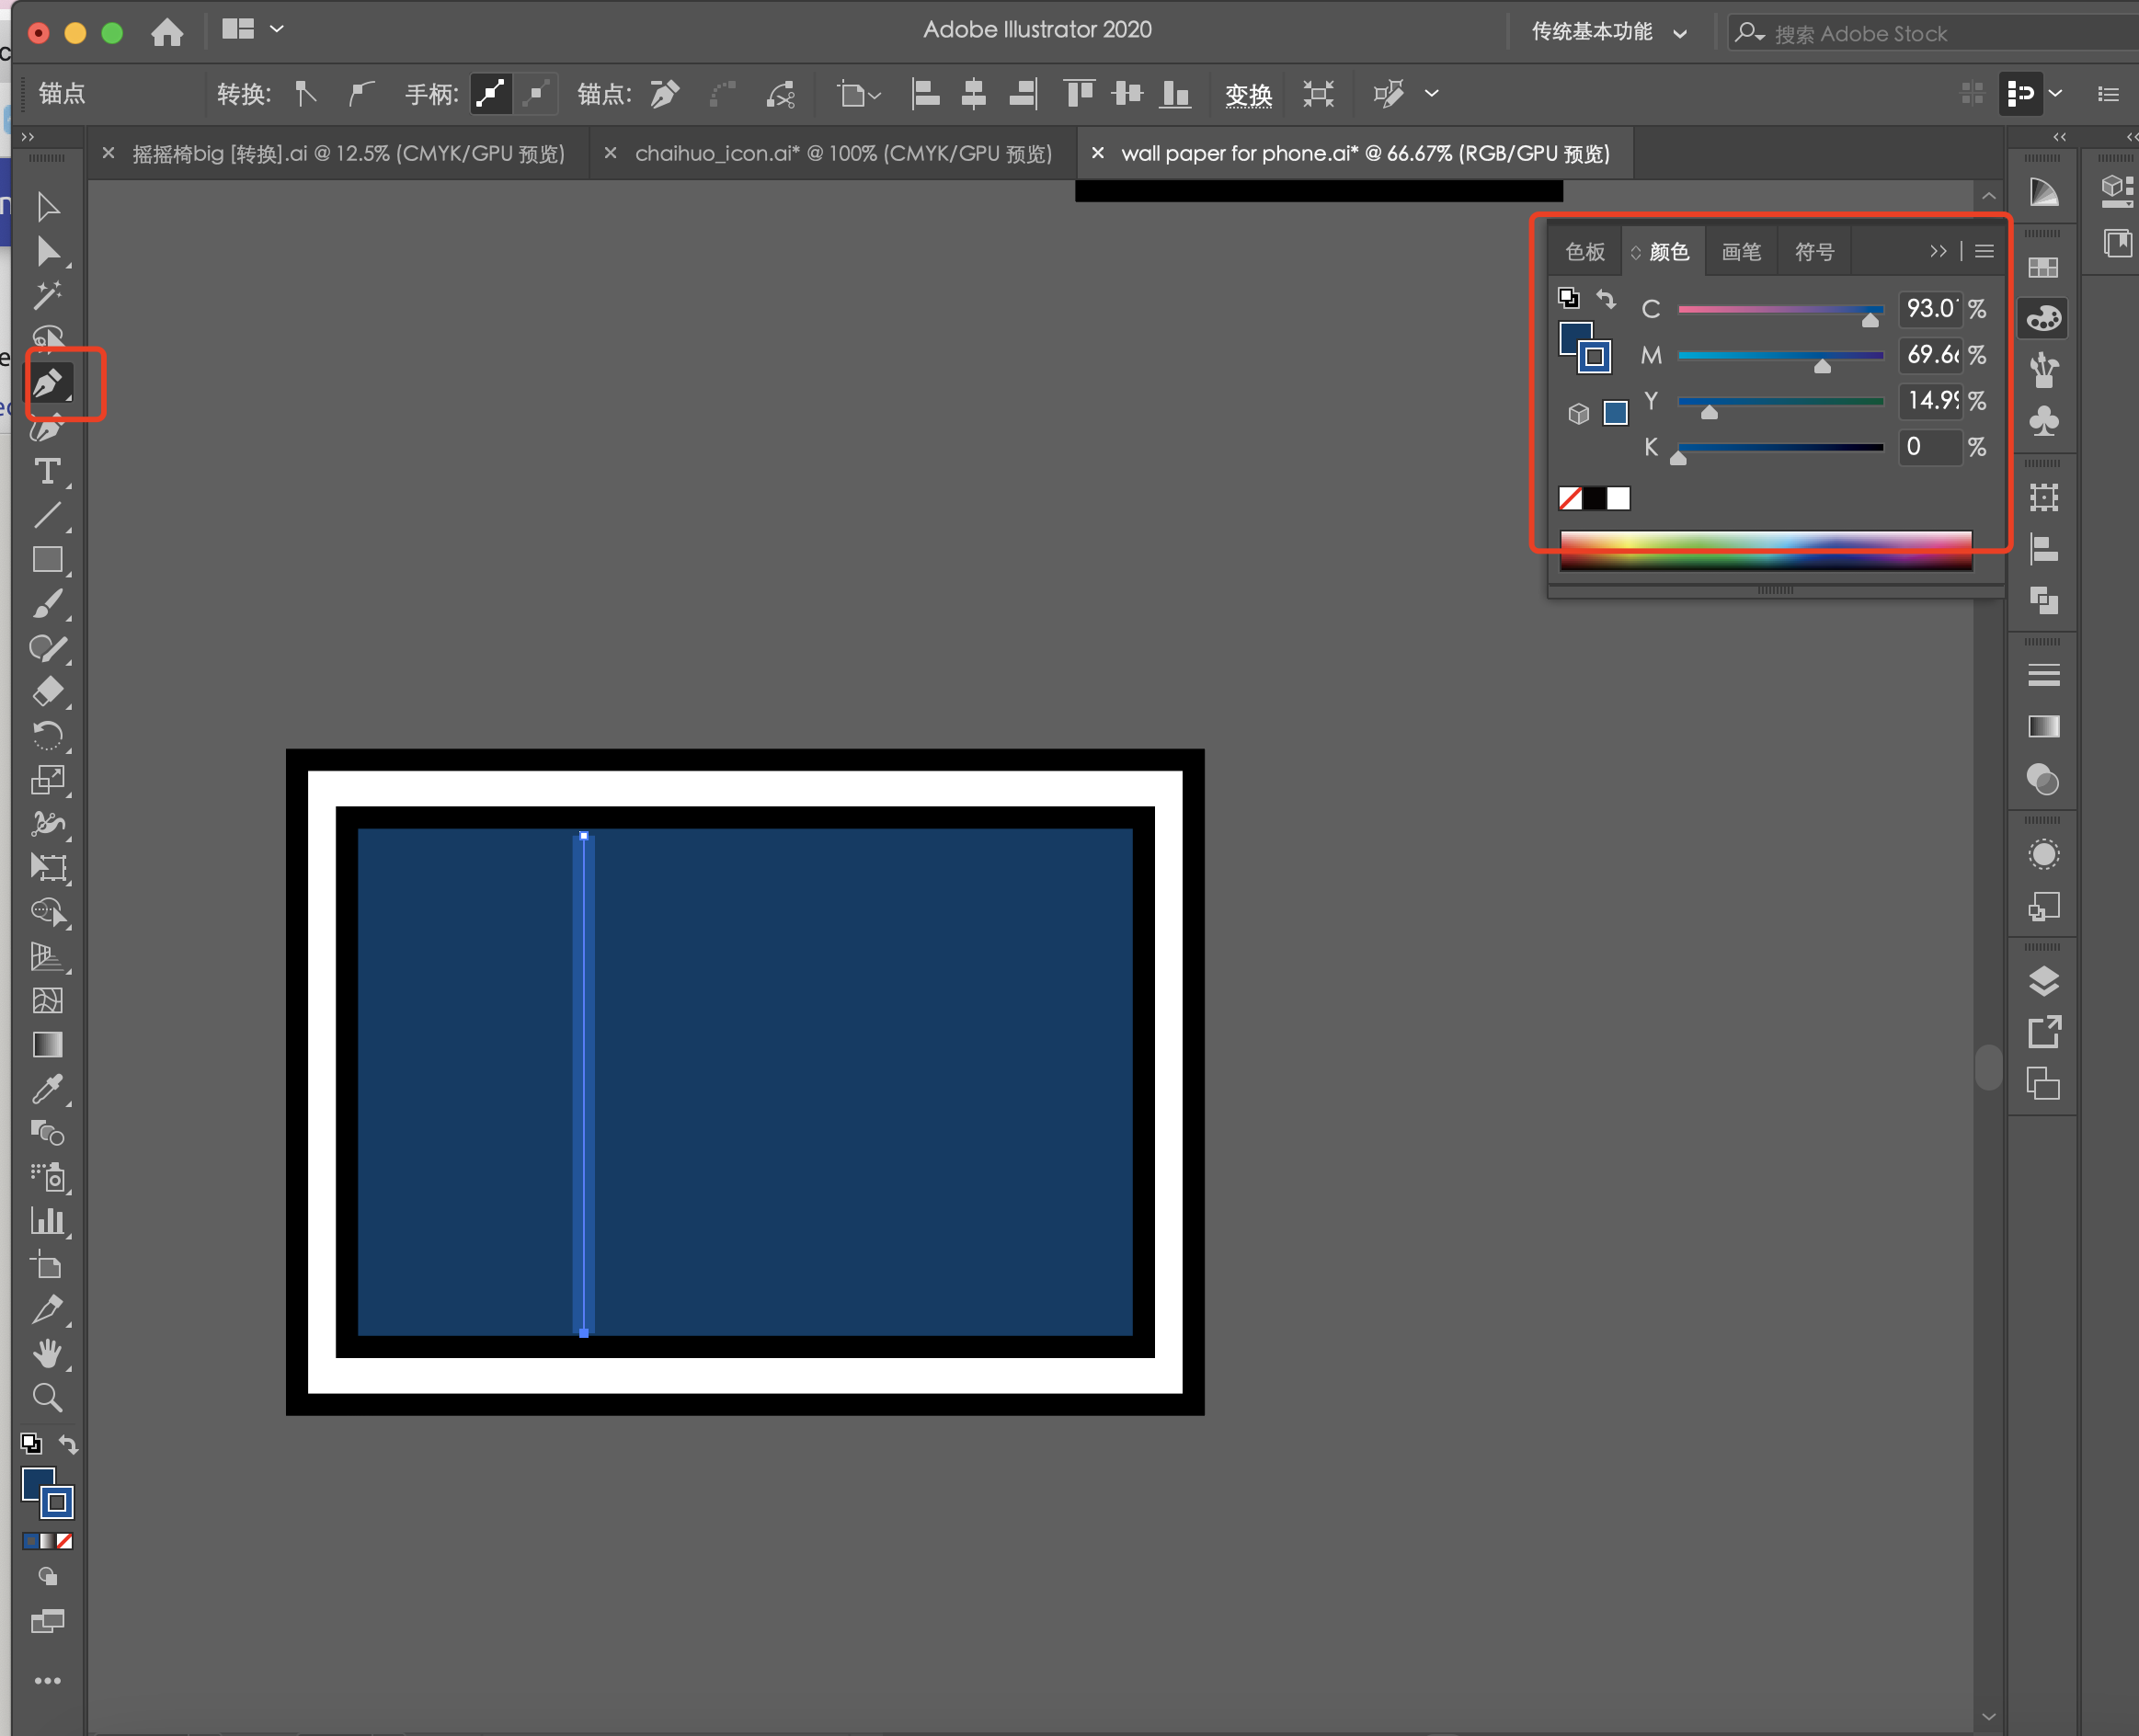2139x1736 pixels.
Task: Switch to the 画笔 tab
Action: pyautogui.click(x=1741, y=251)
